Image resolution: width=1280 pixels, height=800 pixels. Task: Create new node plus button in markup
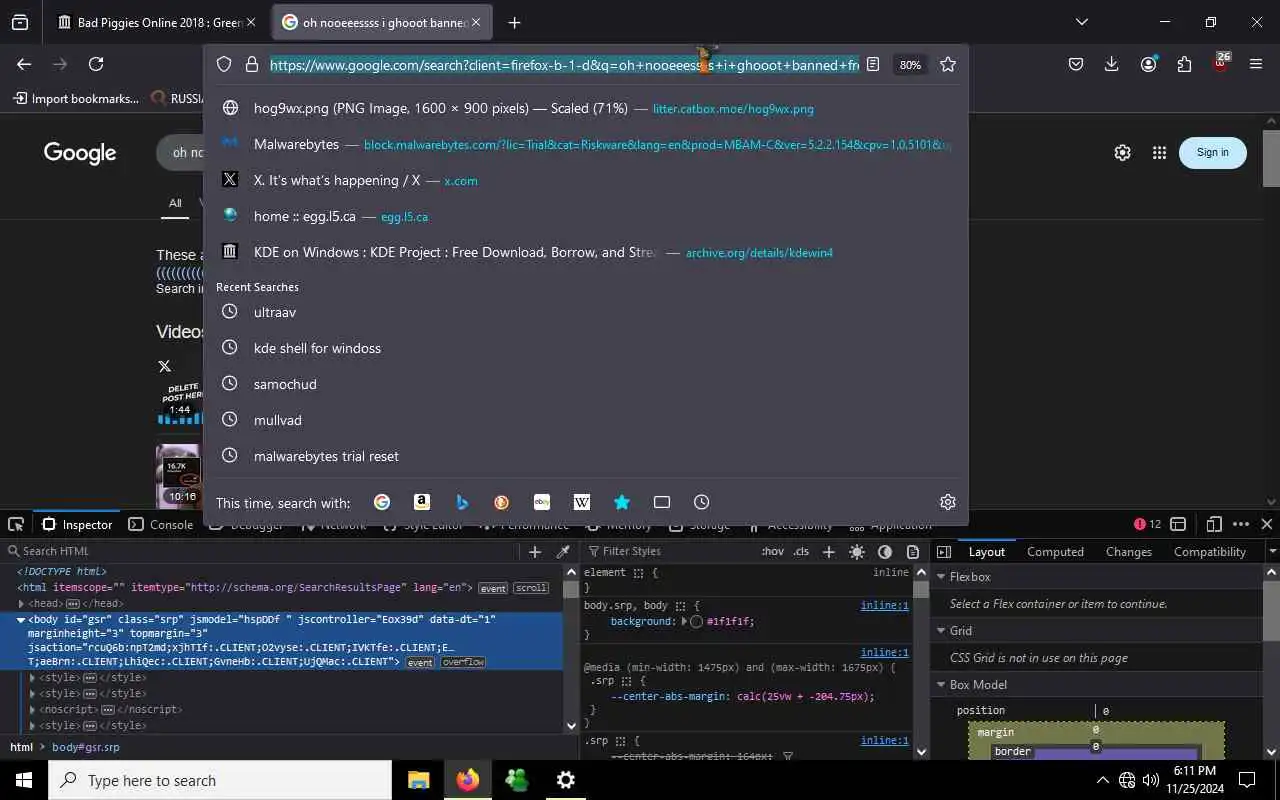535,551
